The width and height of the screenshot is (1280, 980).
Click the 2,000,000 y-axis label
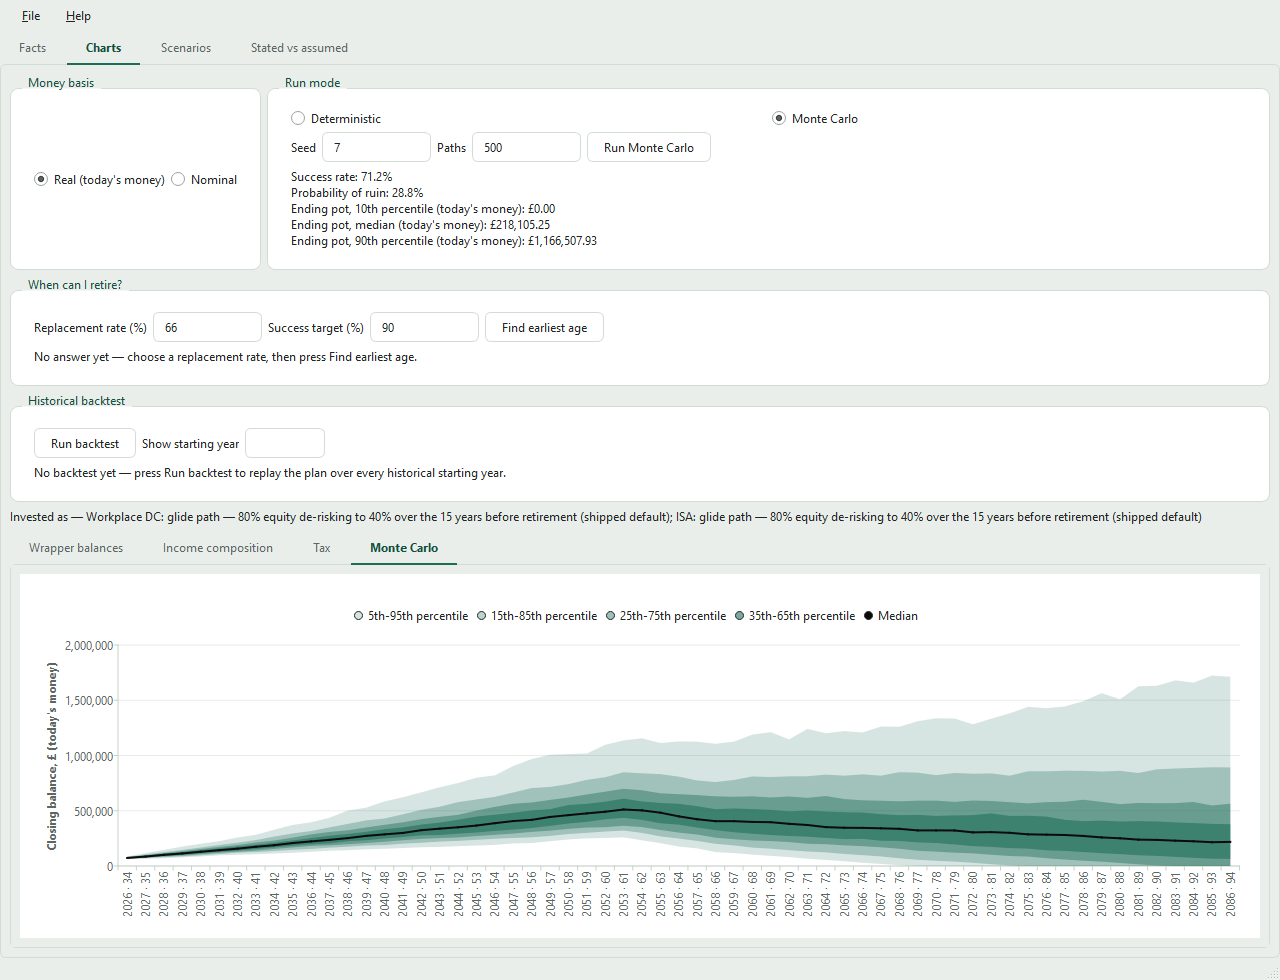(x=89, y=646)
